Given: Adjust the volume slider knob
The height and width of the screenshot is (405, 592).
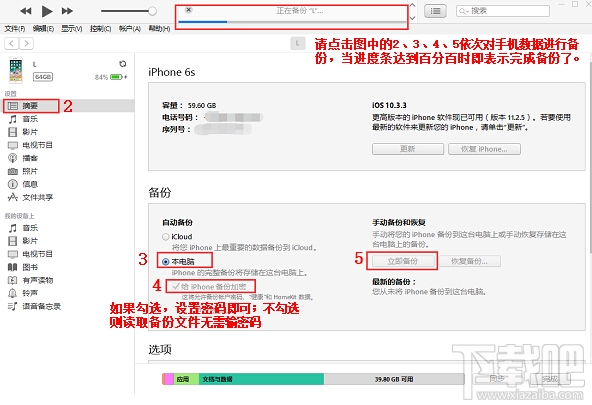Looking at the screenshot, I should pos(152,11).
